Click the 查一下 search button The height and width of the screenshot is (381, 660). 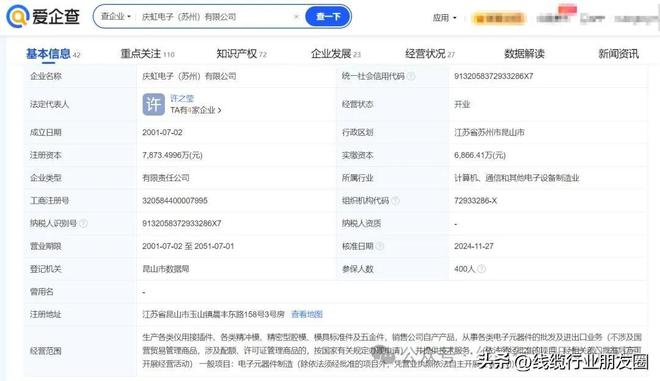[x=328, y=16]
